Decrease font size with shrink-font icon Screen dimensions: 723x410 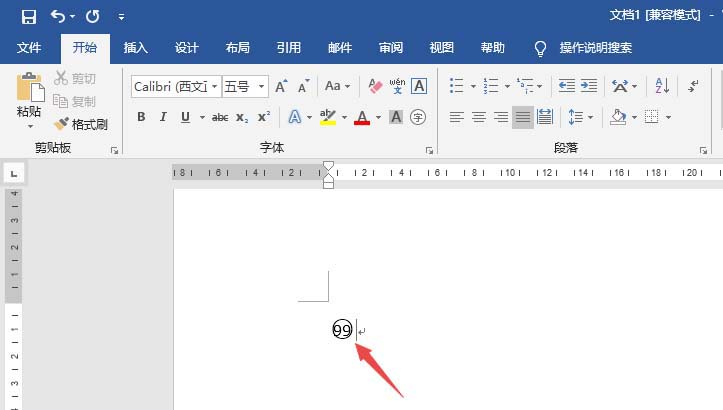303,86
